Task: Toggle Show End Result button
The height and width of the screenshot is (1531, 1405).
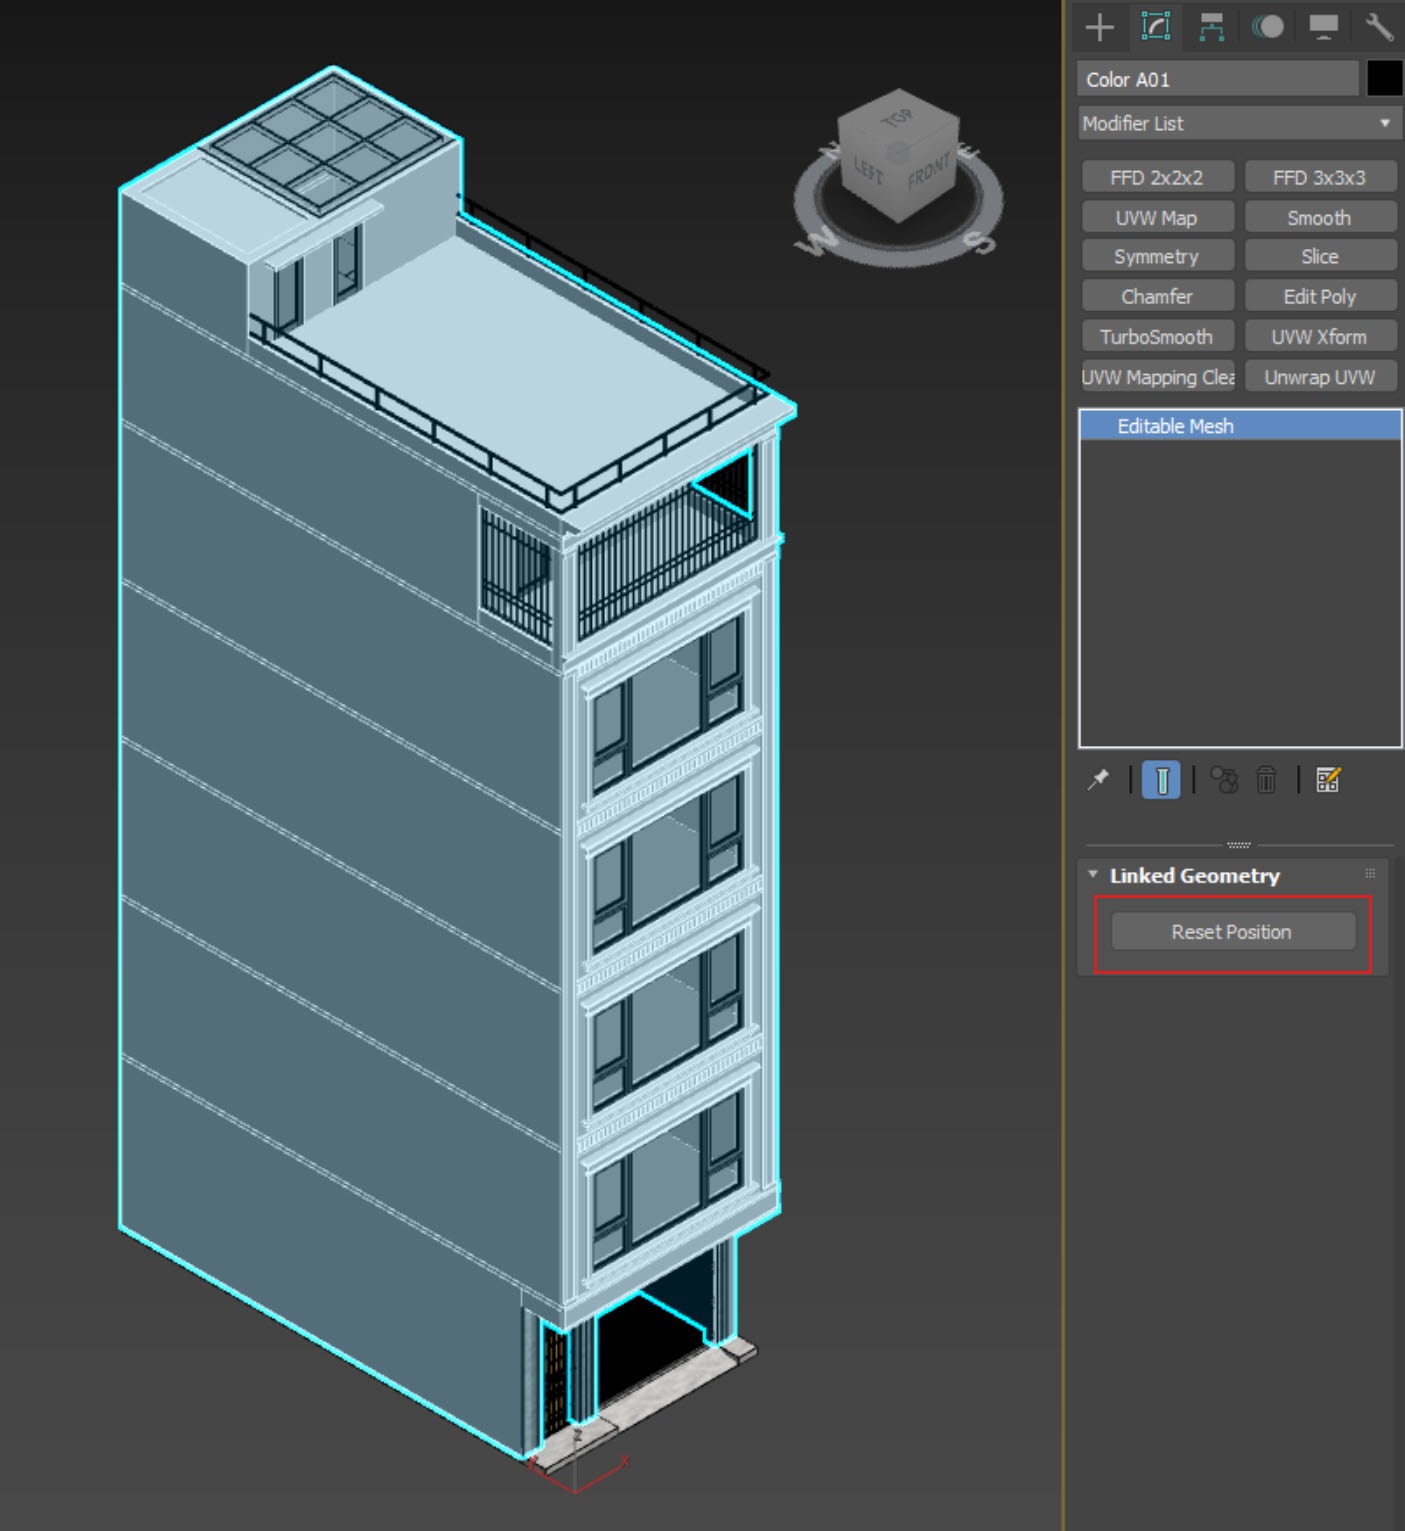Action: pyautogui.click(x=1161, y=780)
